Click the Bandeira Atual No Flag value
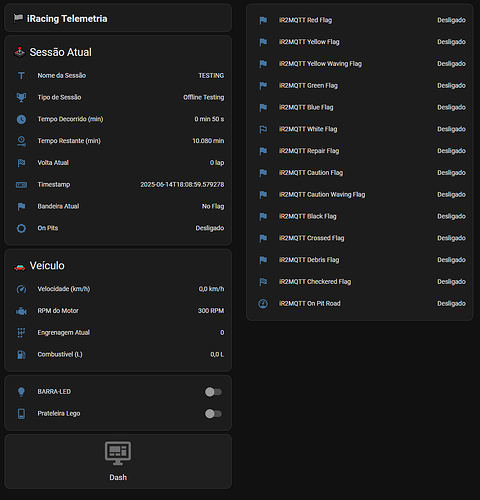This screenshot has height=500, width=480. tap(213, 206)
